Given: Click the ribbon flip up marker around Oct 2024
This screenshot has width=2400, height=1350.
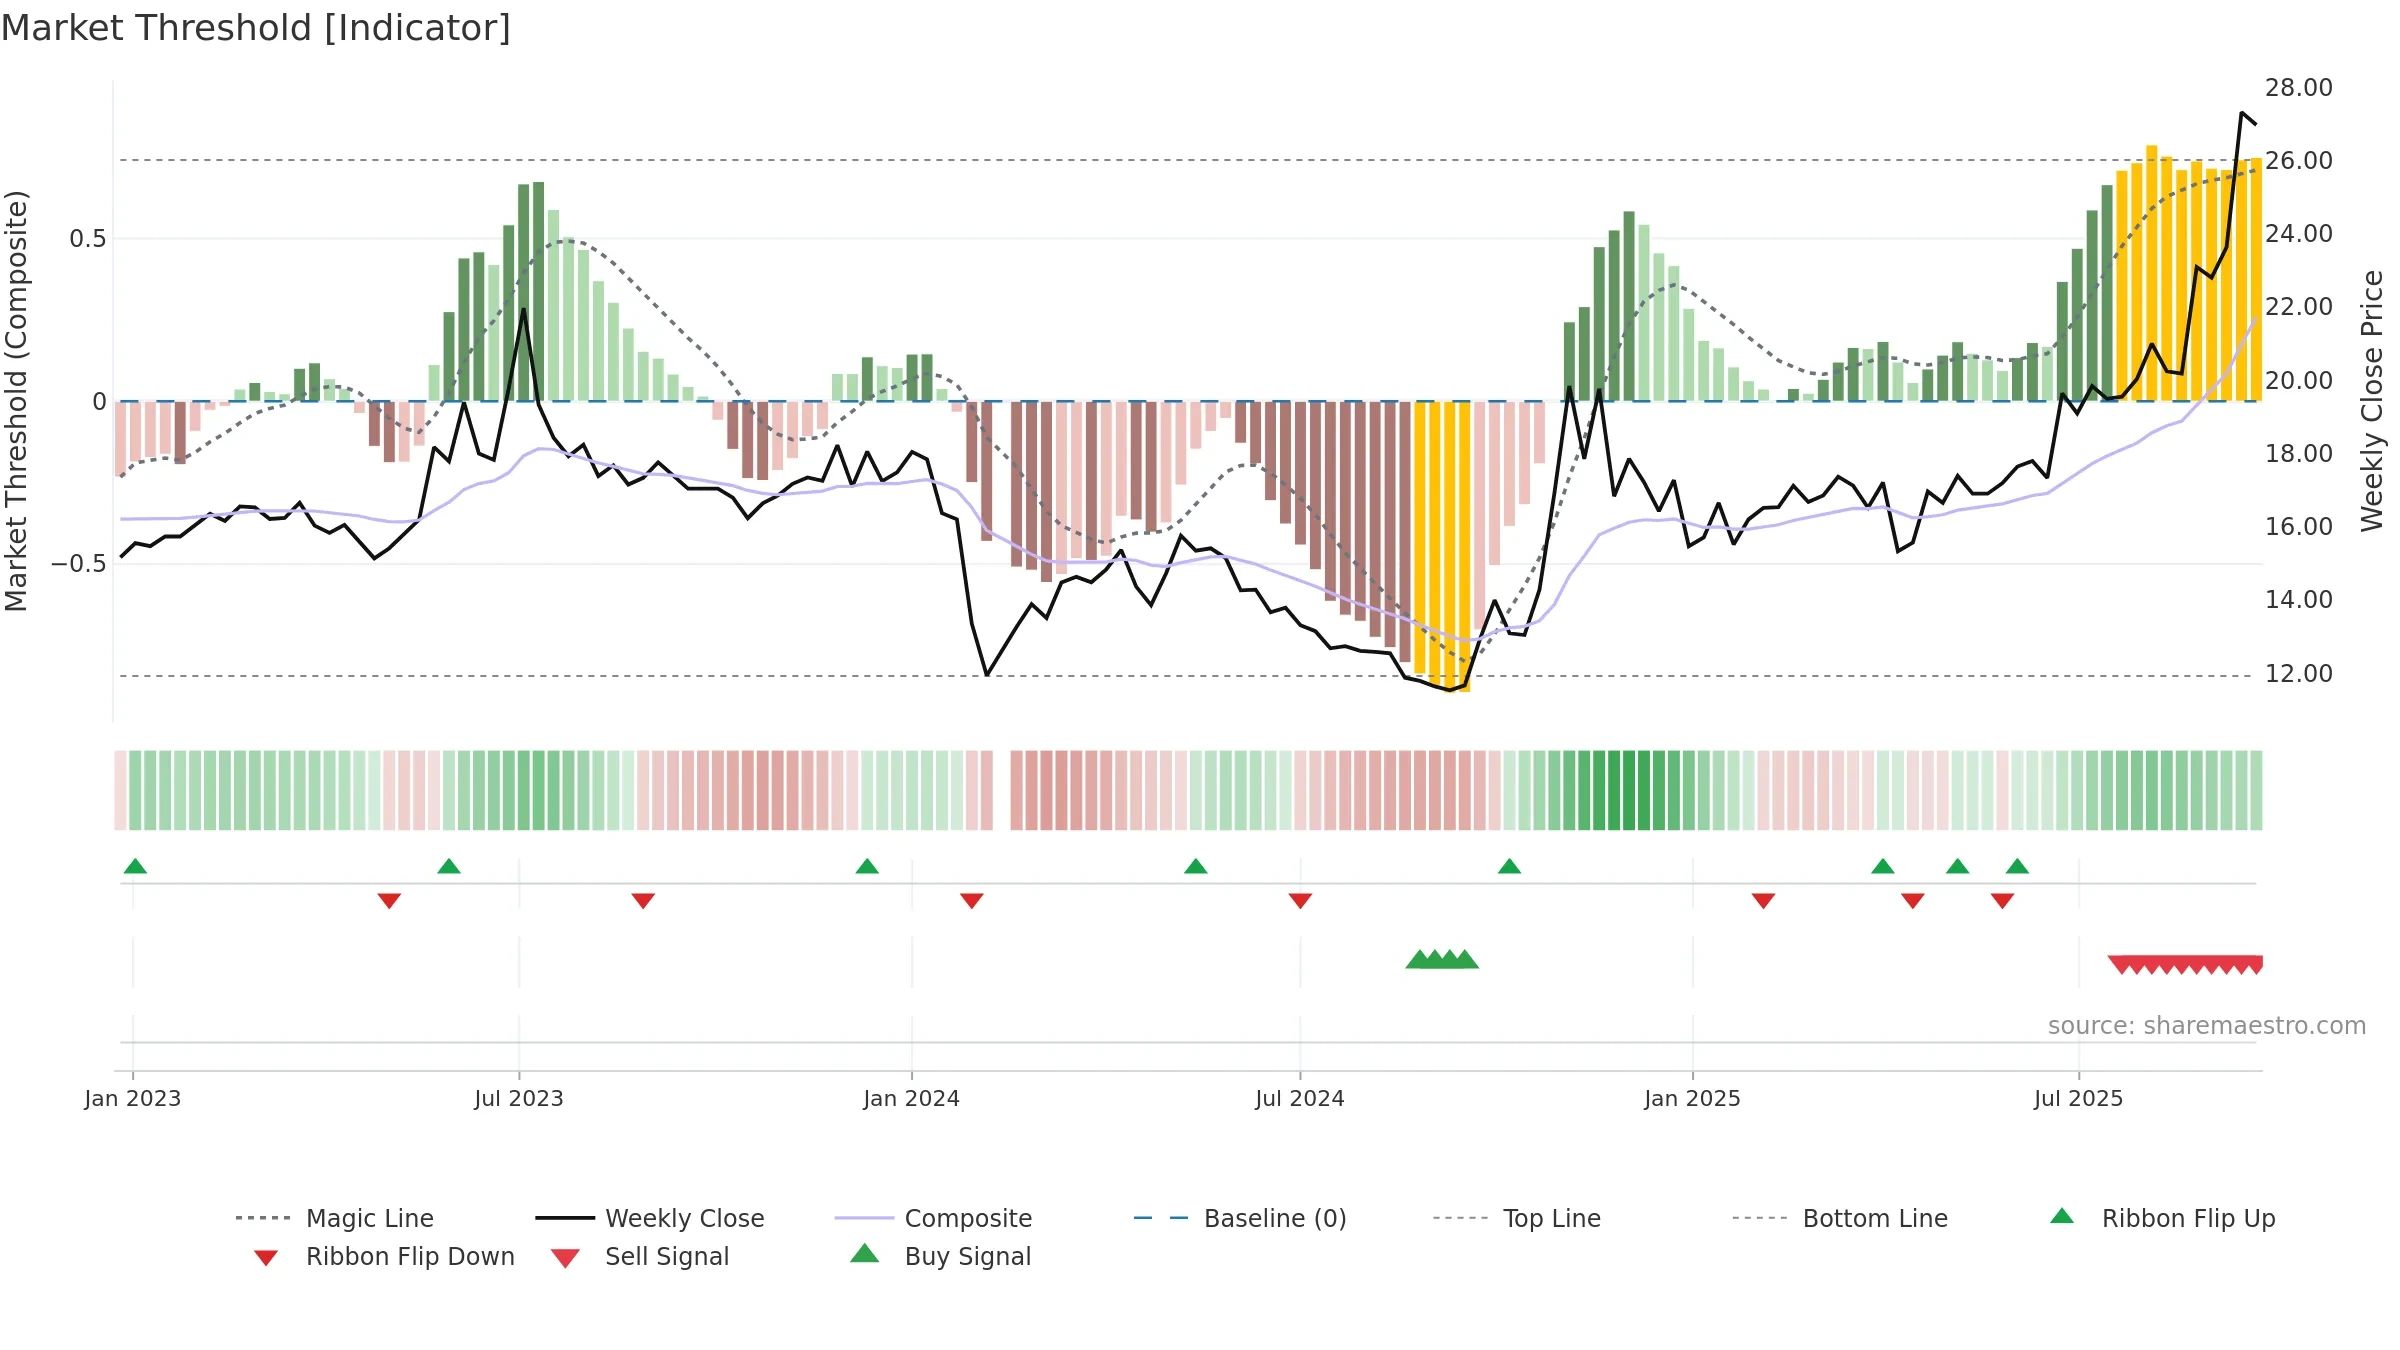Looking at the screenshot, I should [x=1509, y=866].
